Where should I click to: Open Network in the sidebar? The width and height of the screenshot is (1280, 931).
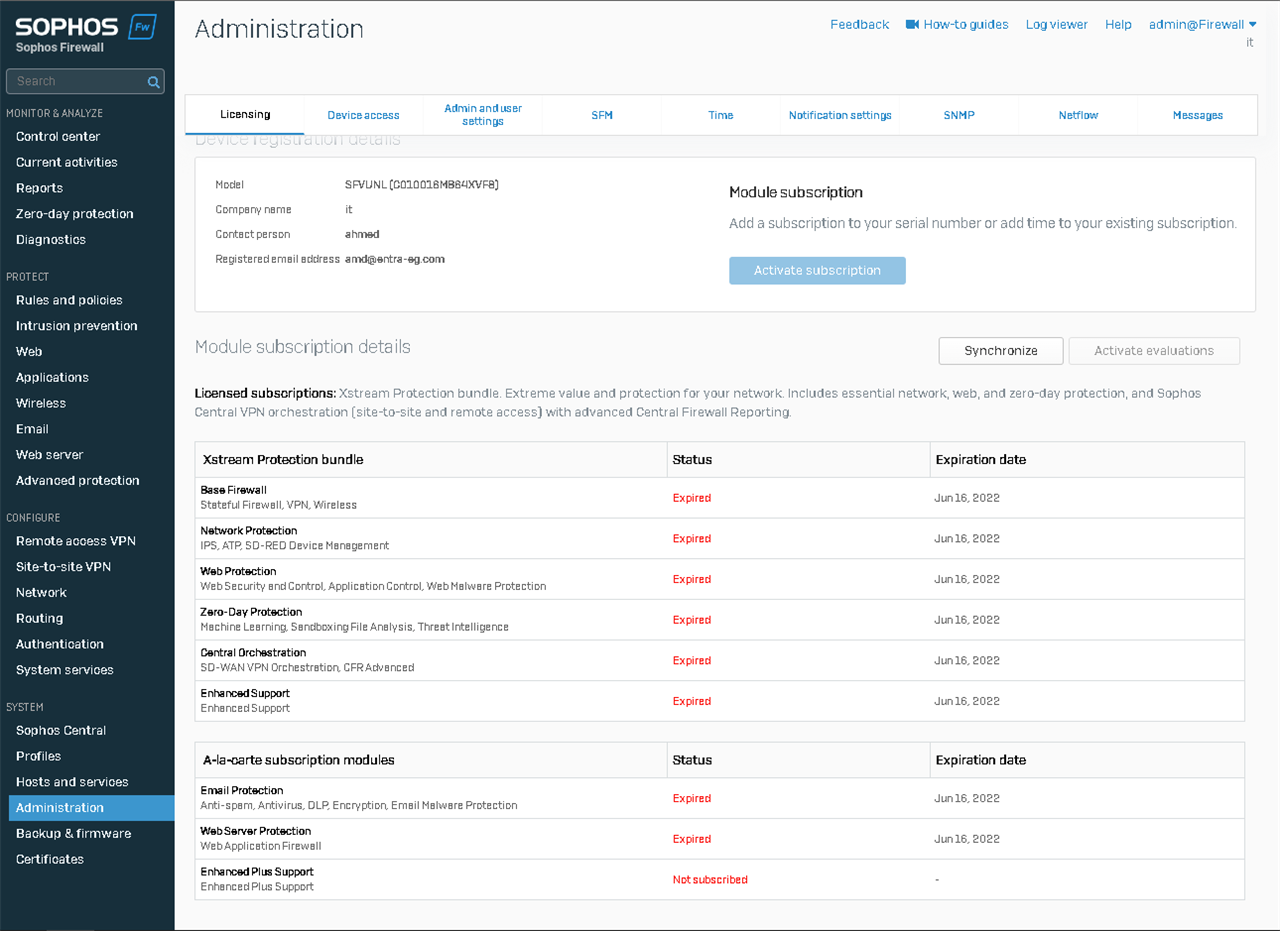(41, 593)
